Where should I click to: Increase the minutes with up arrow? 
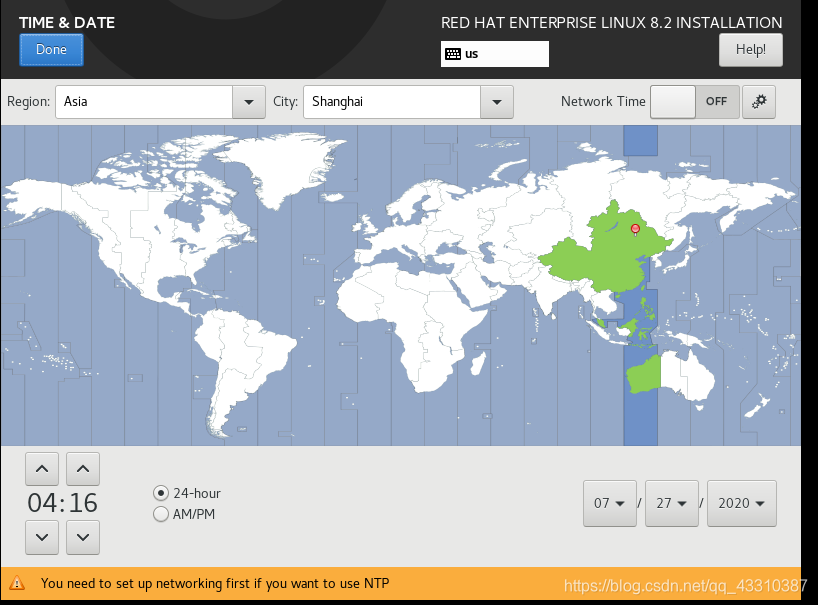(83, 469)
